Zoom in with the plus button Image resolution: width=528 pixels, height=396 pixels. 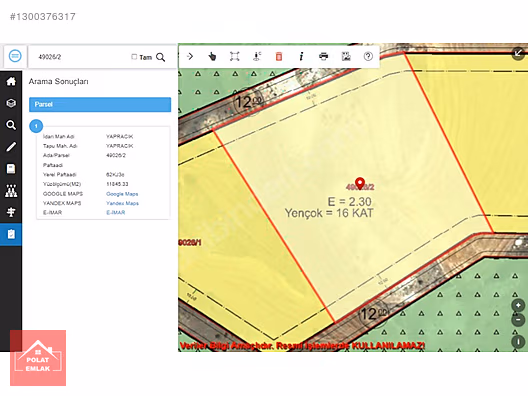pyautogui.click(x=518, y=305)
